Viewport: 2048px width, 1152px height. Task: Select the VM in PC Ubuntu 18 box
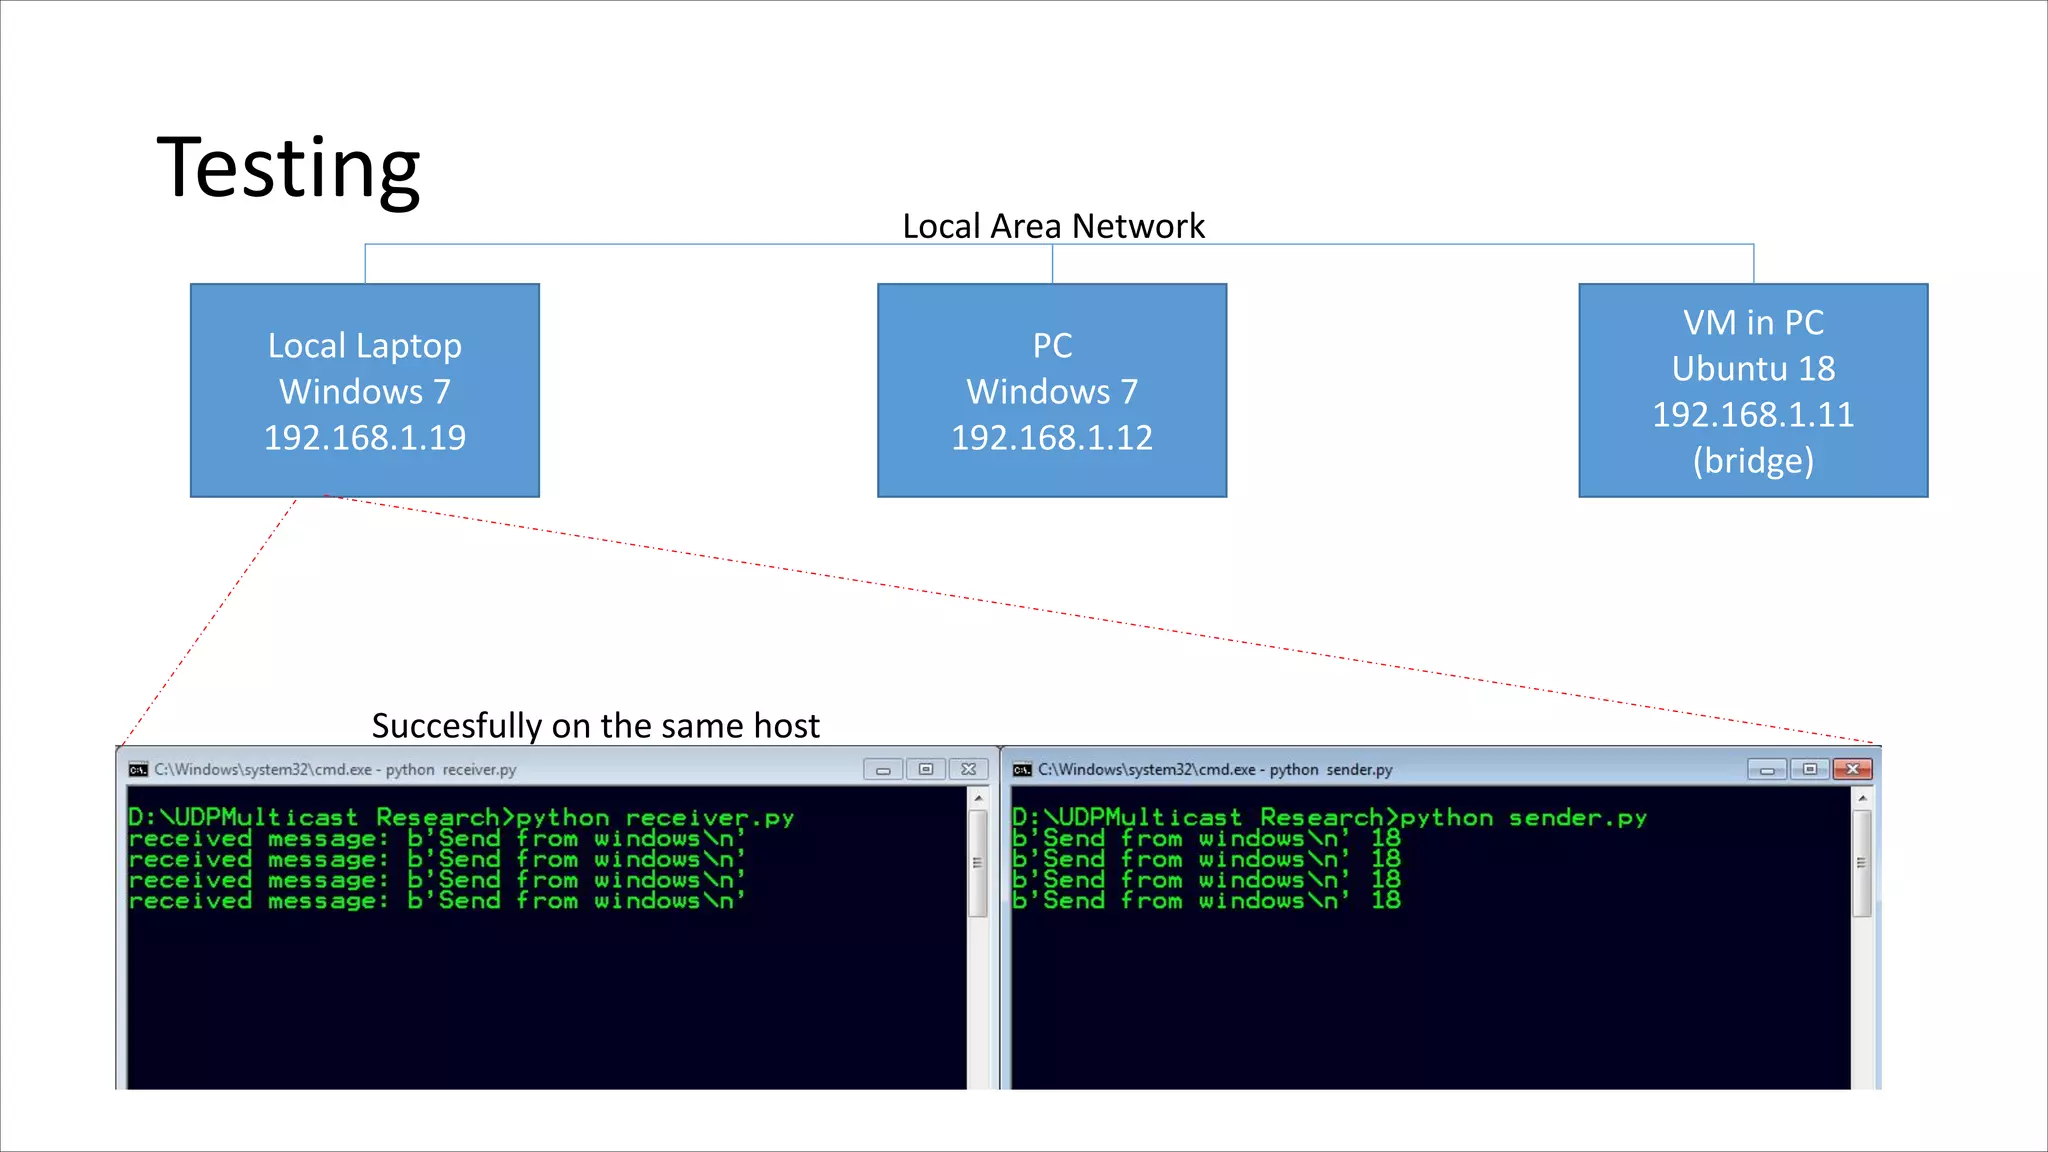point(1753,390)
